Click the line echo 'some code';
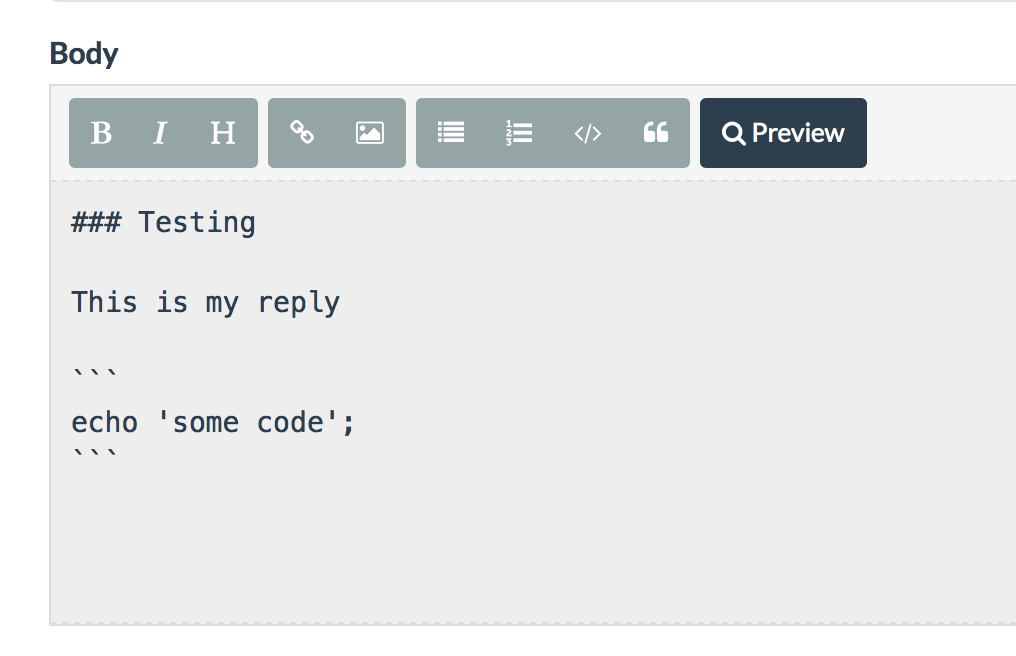Screen dimensions: 1016x656 pyautogui.click(x=213, y=423)
